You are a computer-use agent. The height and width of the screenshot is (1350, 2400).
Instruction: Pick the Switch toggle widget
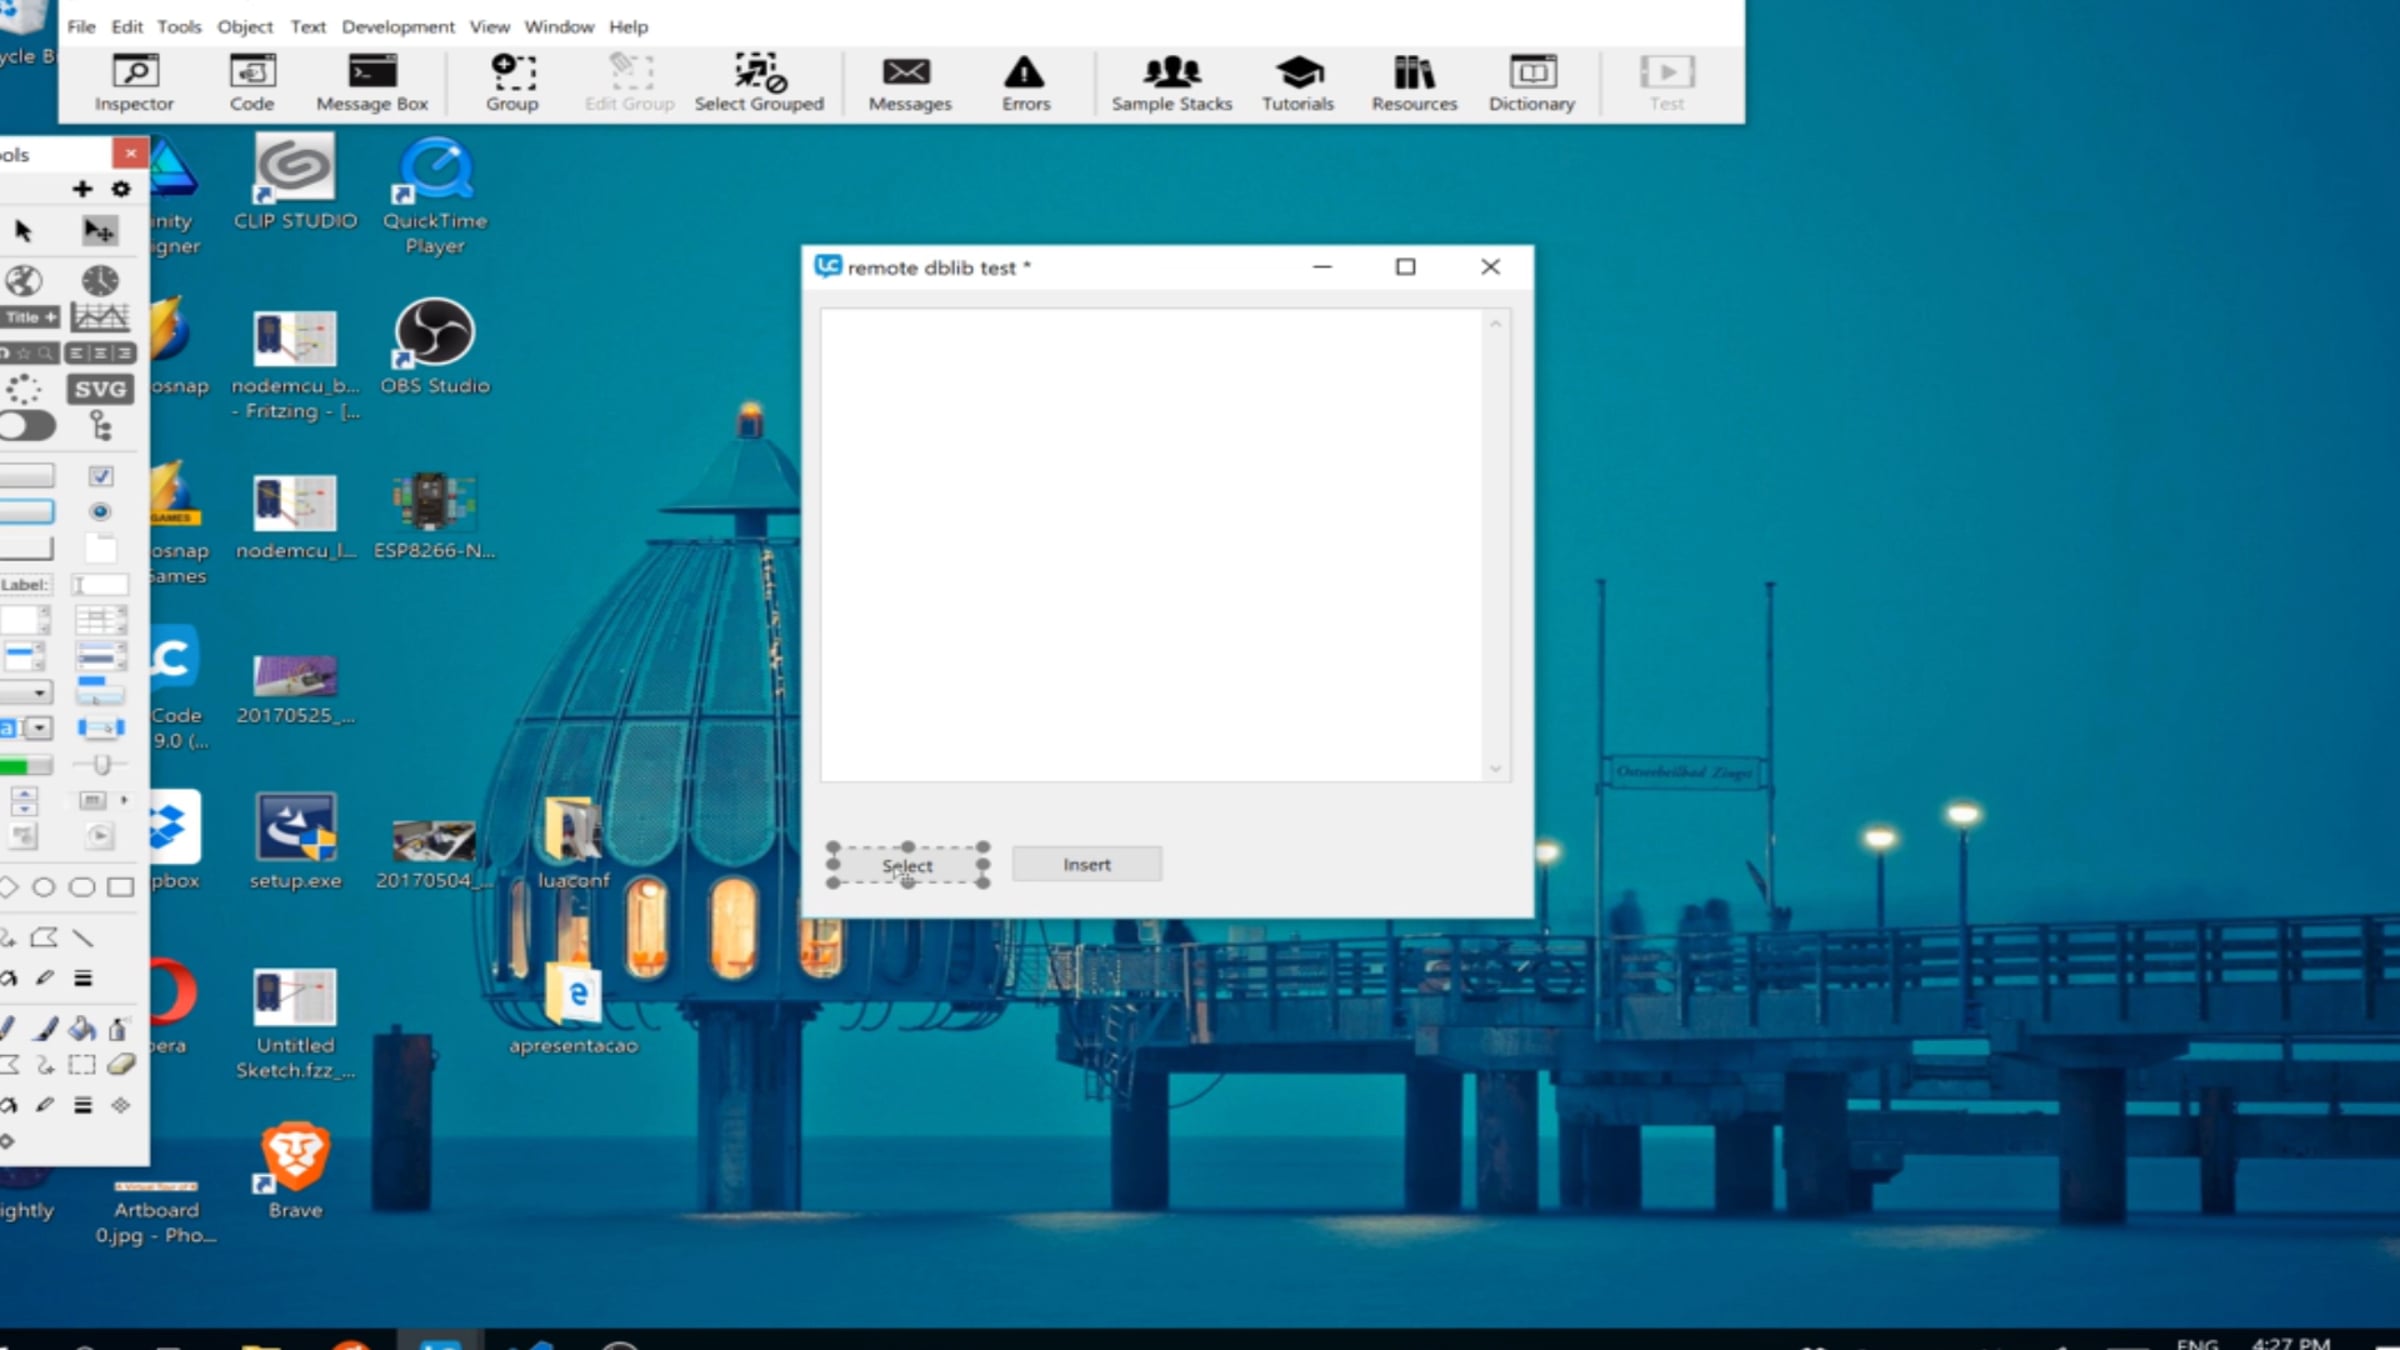pyautogui.click(x=28, y=427)
